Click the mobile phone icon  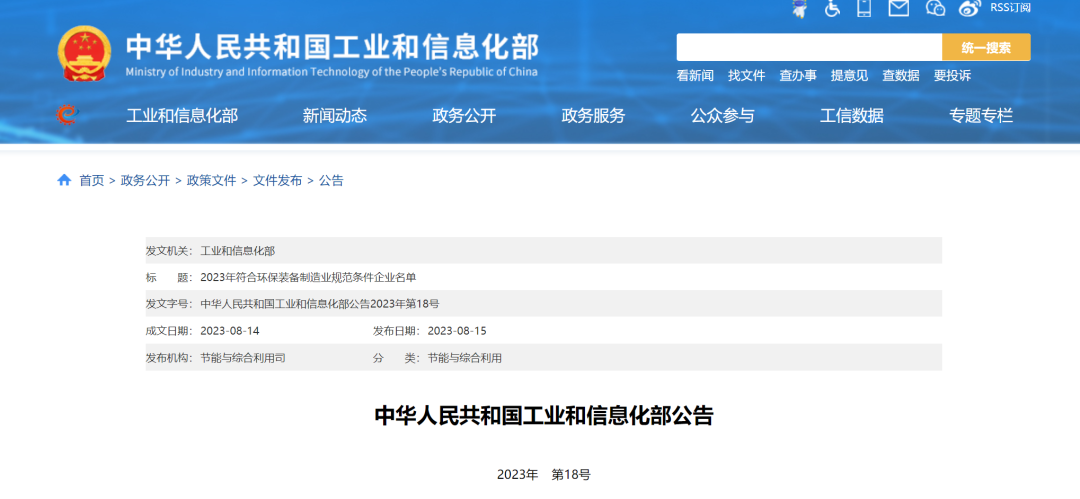click(x=864, y=8)
